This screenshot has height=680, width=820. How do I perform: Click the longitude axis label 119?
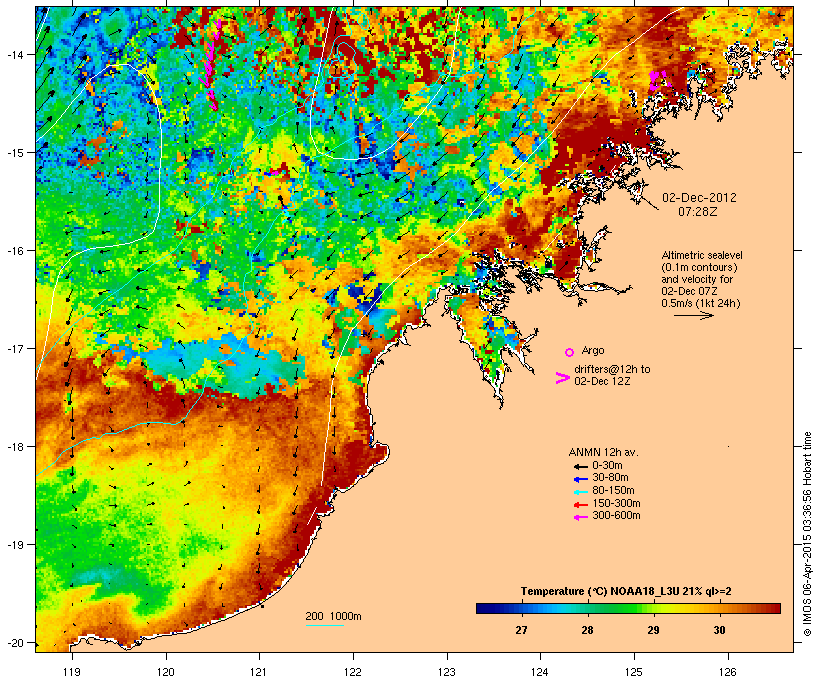(x=72, y=672)
